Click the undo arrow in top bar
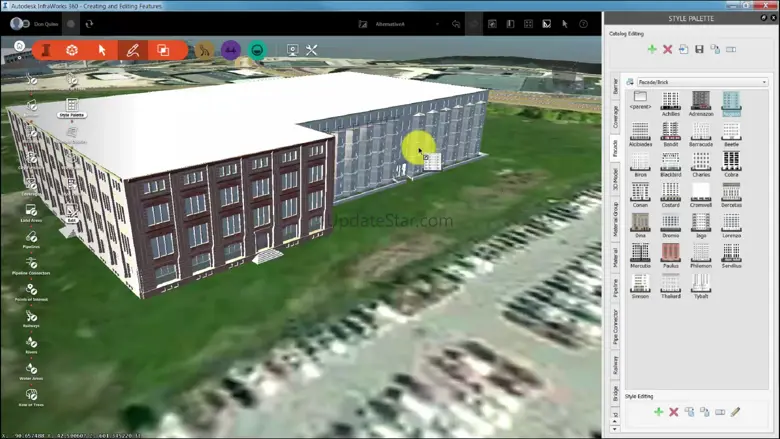Viewport: 780px width, 439px height. point(456,24)
